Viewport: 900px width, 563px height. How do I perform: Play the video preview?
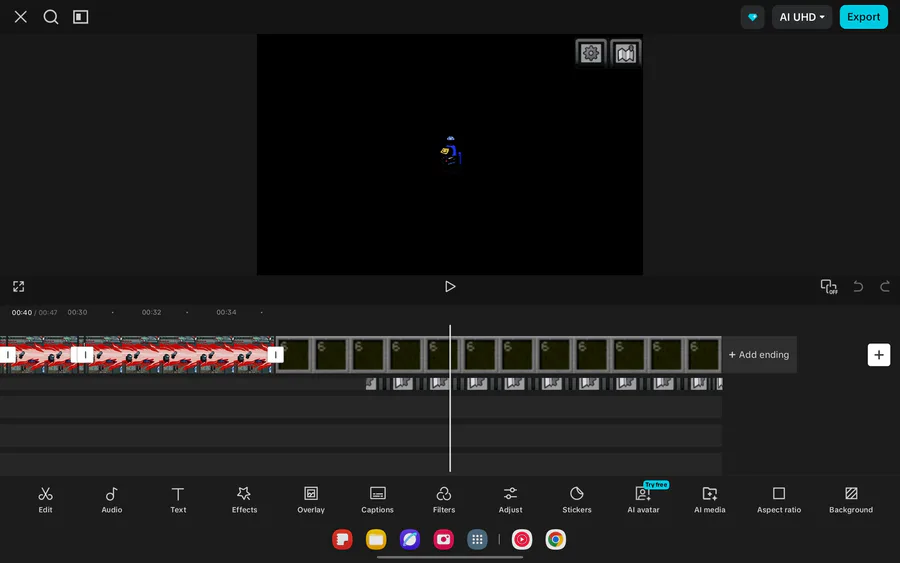[450, 286]
